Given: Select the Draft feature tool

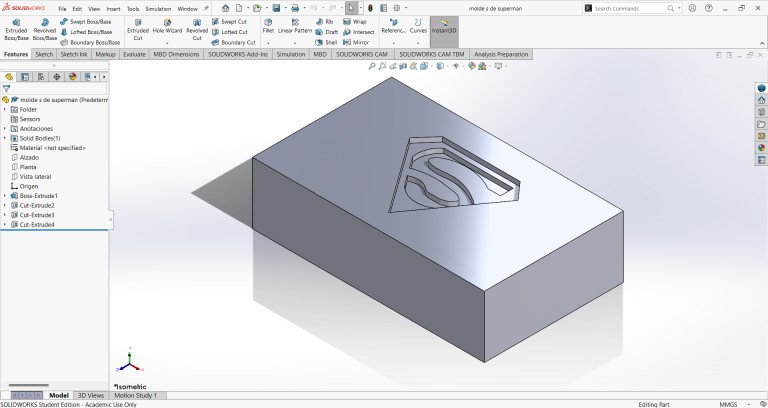Looking at the screenshot, I should (327, 32).
